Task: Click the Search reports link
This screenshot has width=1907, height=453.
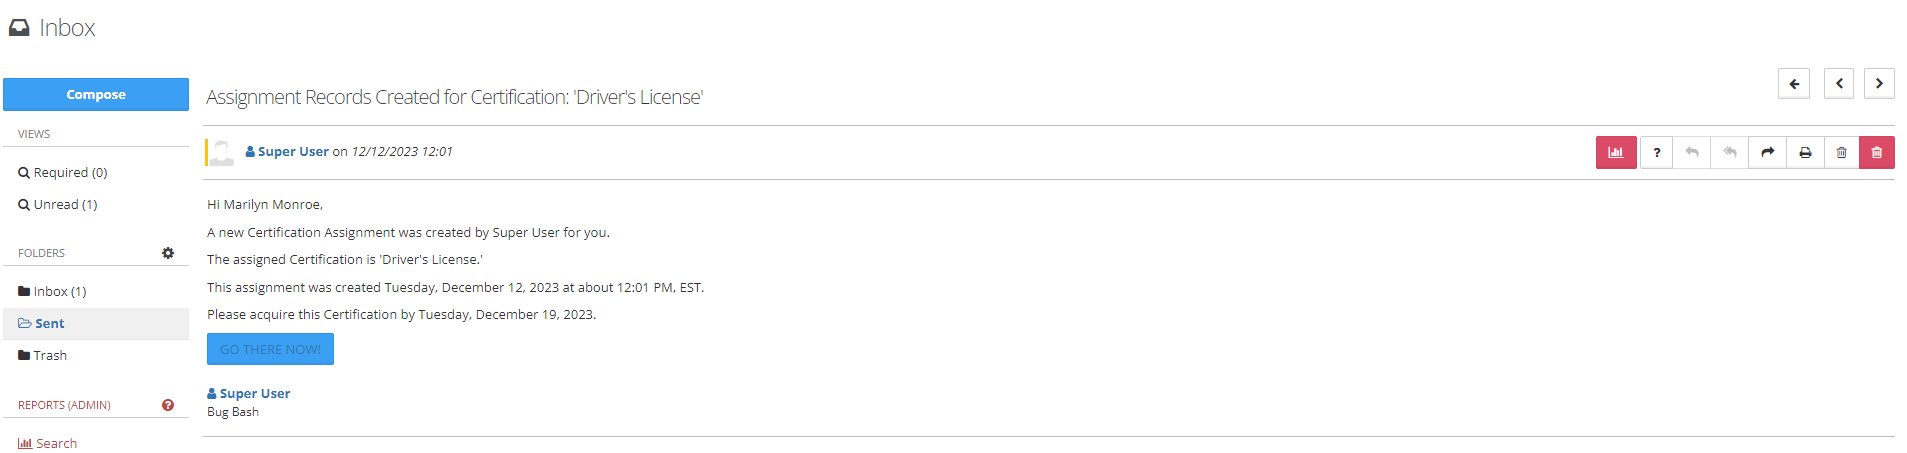Action: pos(48,443)
